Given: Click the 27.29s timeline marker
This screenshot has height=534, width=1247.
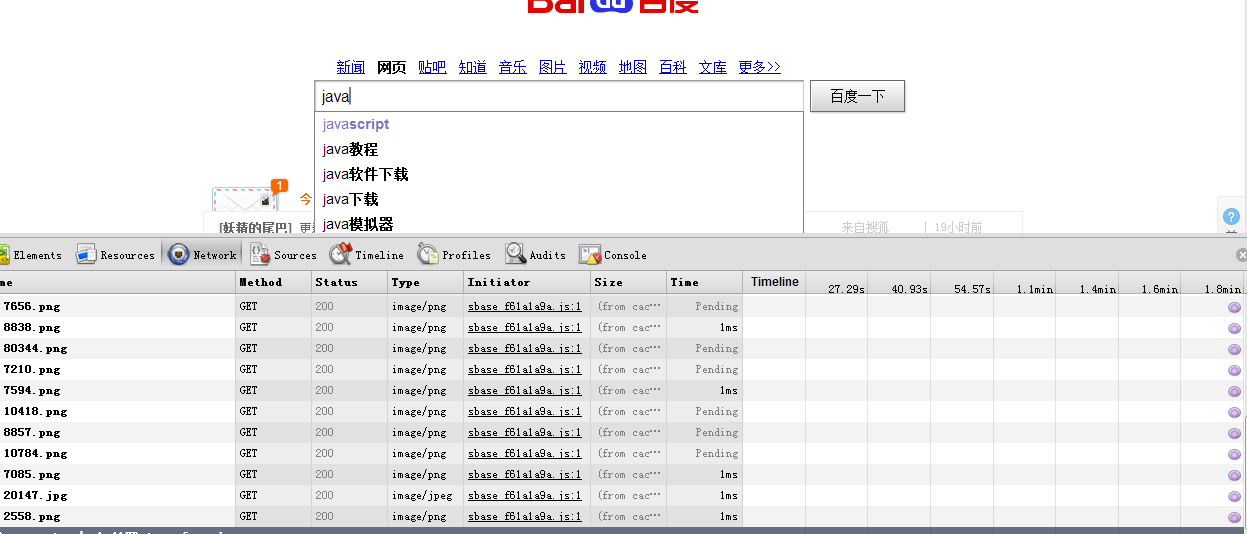Looking at the screenshot, I should click(846, 289).
